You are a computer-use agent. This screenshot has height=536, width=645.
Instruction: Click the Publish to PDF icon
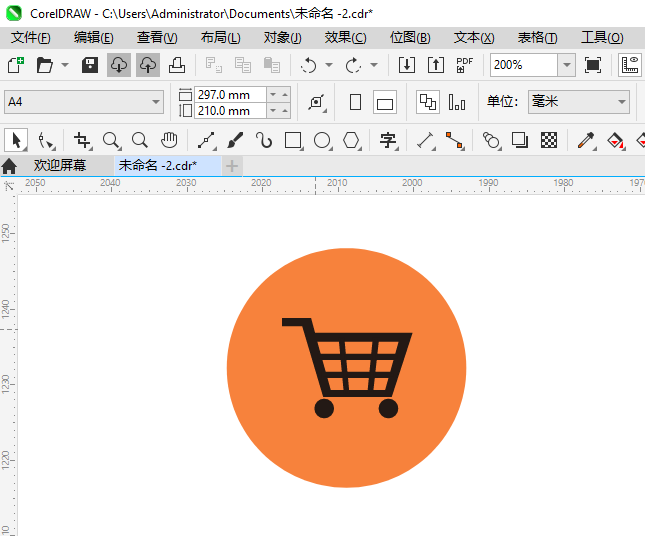coord(465,65)
